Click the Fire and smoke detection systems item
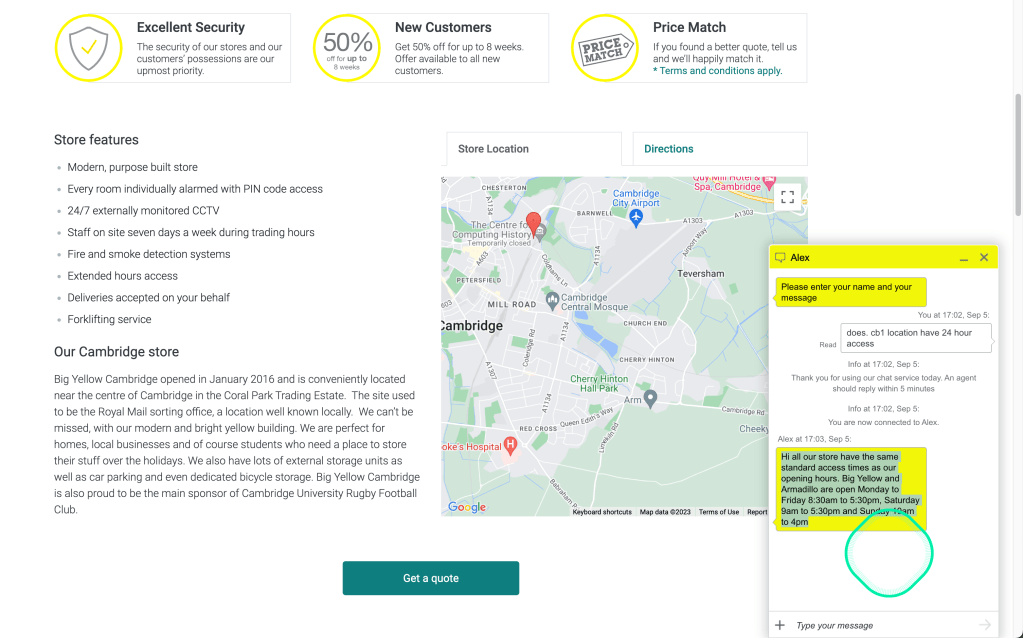 click(149, 254)
